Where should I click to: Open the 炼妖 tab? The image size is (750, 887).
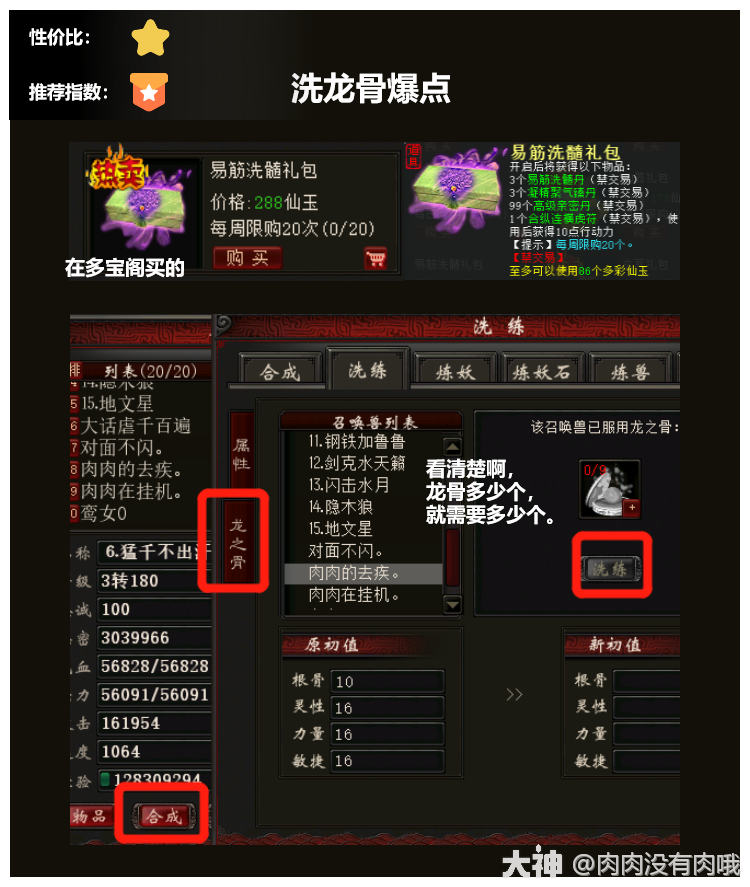pos(455,372)
